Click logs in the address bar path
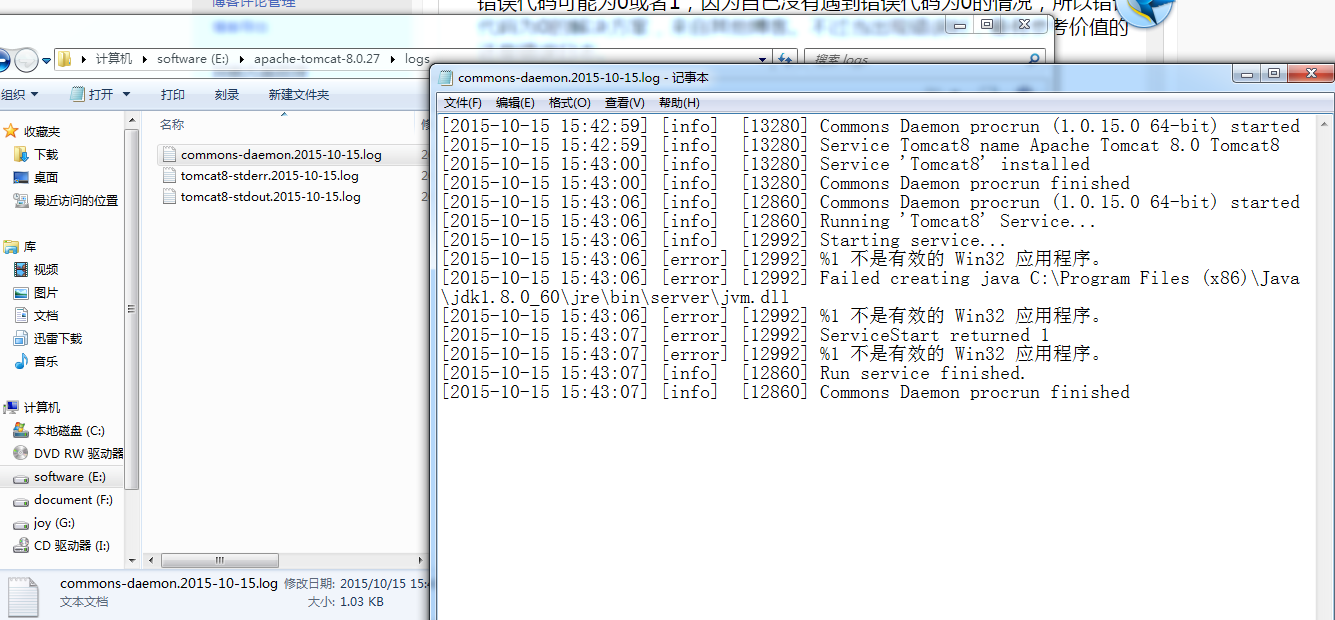 [x=417, y=59]
